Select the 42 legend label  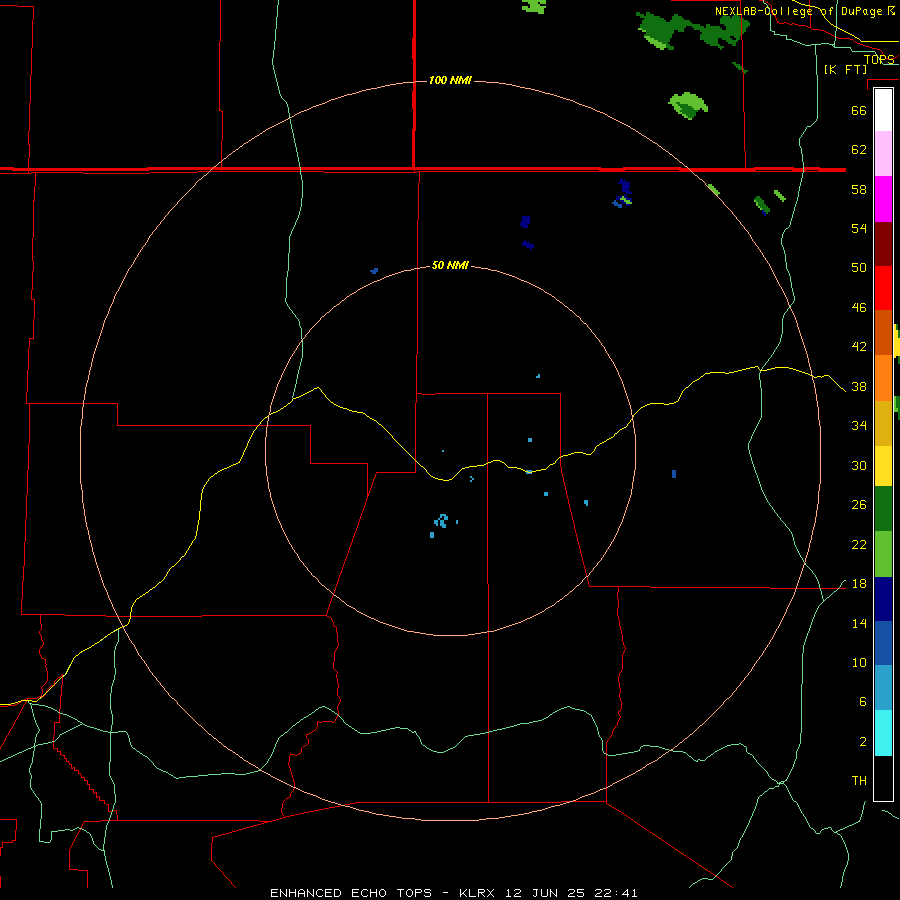[x=859, y=347]
